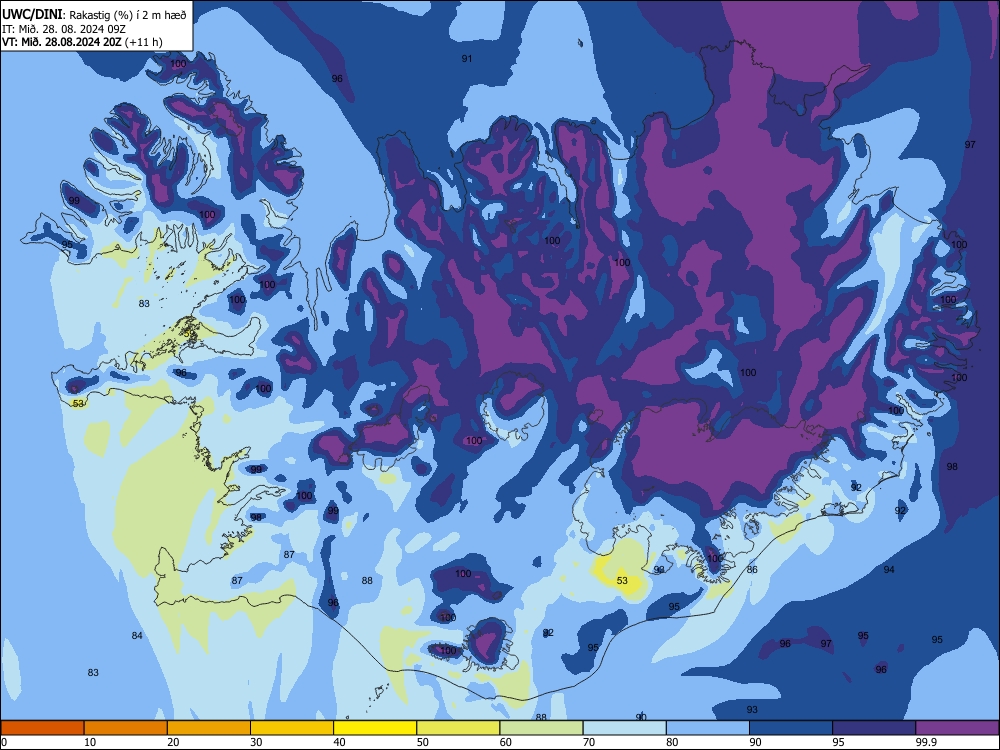Click the '84' value off the southwest coast
The height and width of the screenshot is (750, 1000).
(x=137, y=635)
